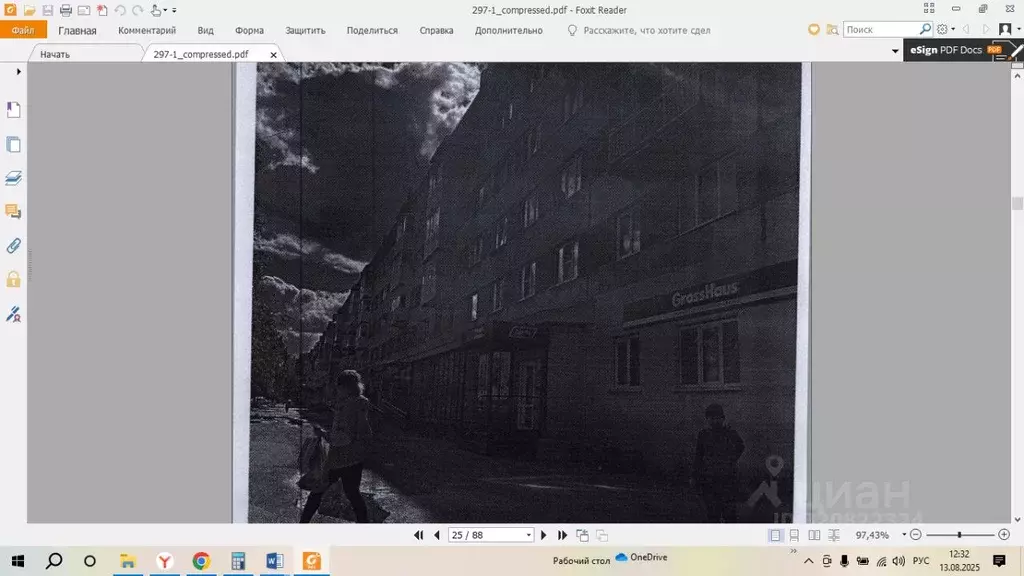Open the page number dropdown arrow

tap(528, 536)
